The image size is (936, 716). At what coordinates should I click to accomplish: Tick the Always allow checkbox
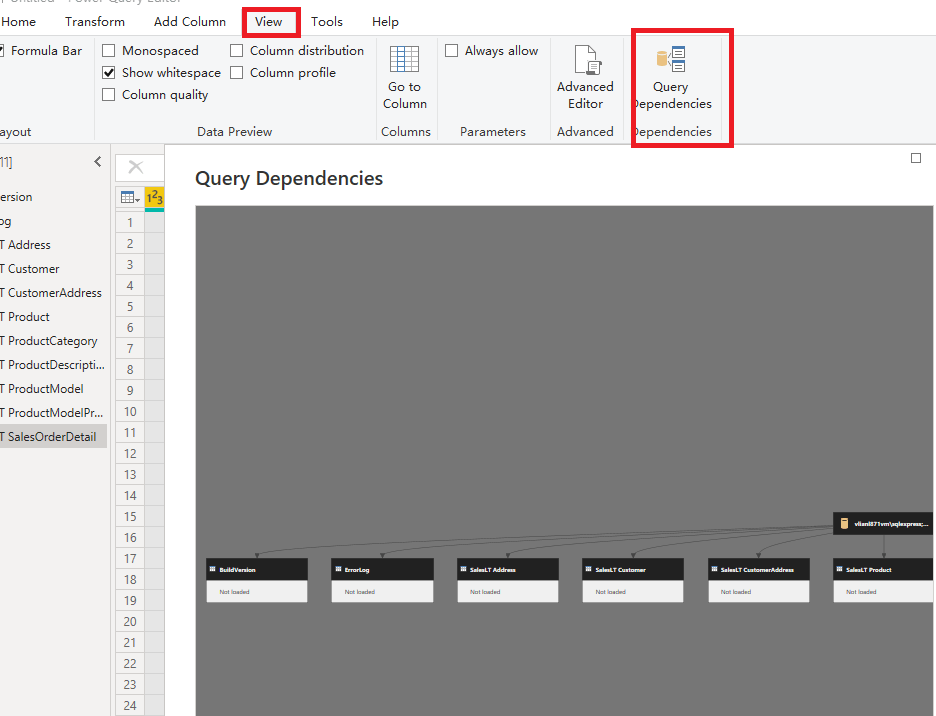click(452, 51)
